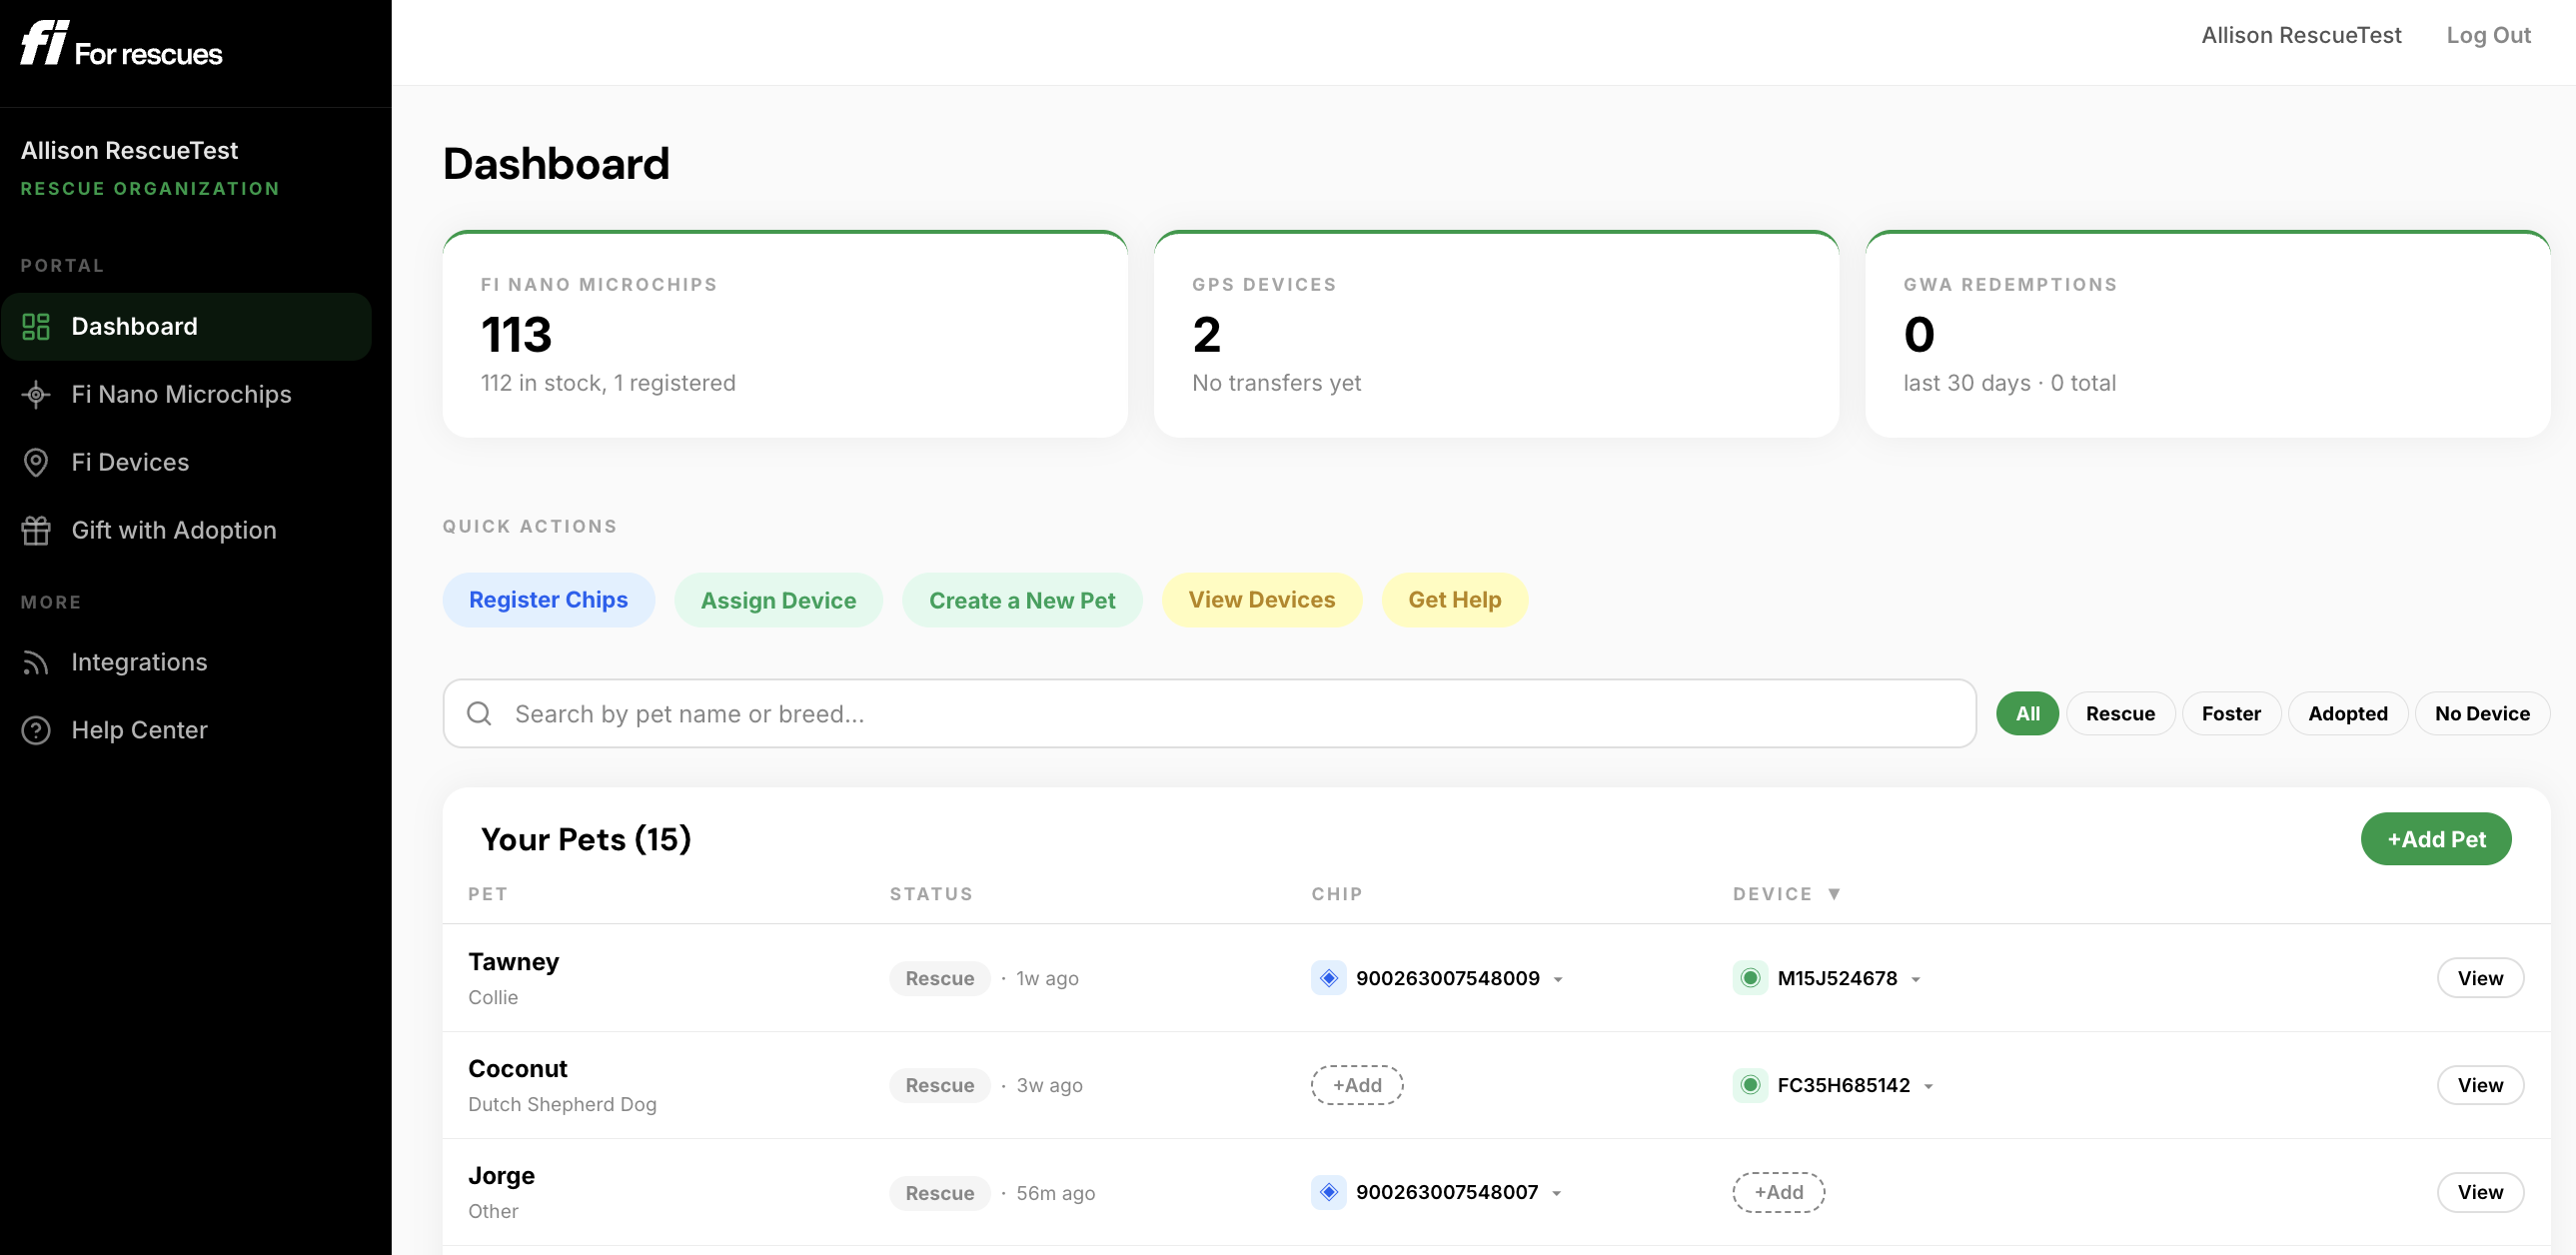Open the Fi Nano Microchips stat card
Image resolution: width=2576 pixels, height=1255 pixels.
point(785,335)
